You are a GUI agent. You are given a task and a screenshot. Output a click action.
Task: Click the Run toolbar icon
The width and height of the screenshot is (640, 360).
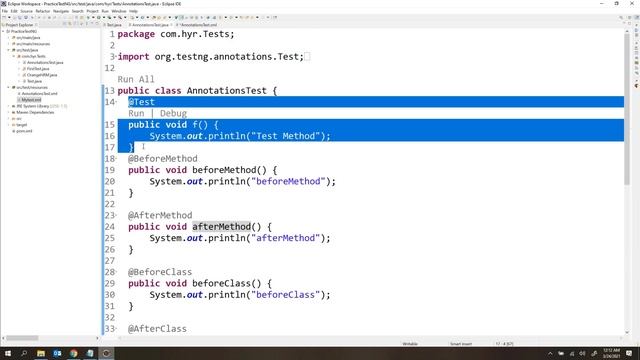click(x=98, y=18)
